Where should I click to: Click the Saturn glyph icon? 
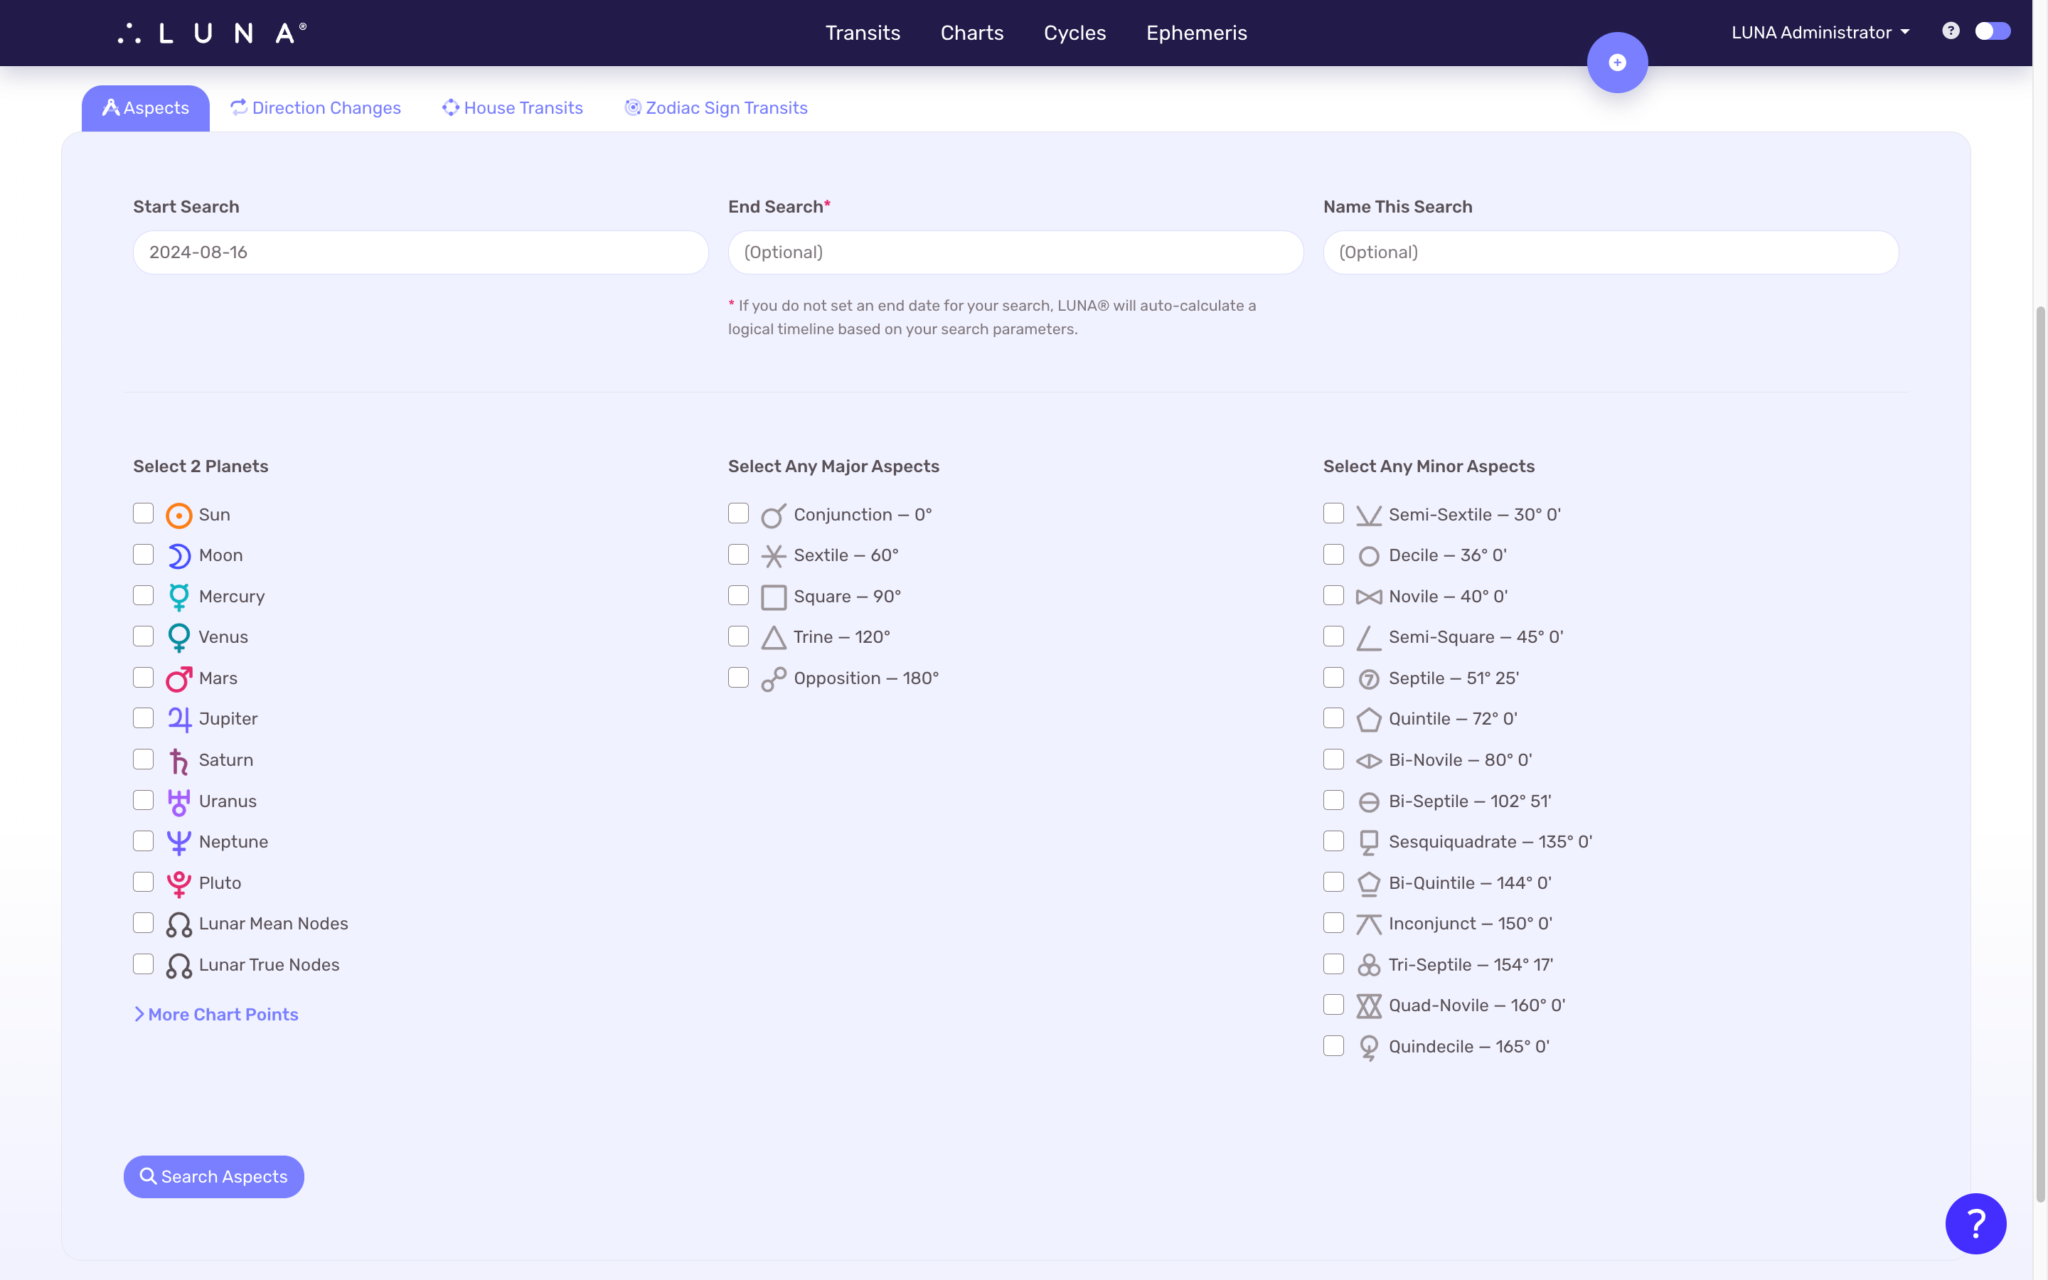pos(178,760)
